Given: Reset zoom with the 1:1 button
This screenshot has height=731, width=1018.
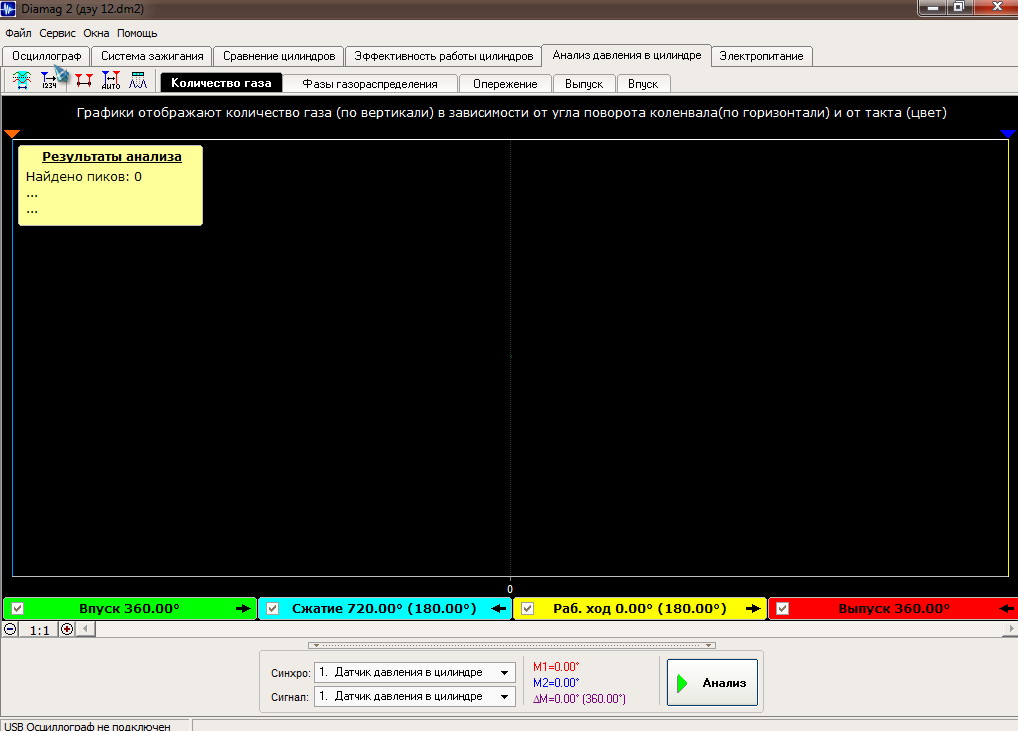Looking at the screenshot, I should point(39,630).
